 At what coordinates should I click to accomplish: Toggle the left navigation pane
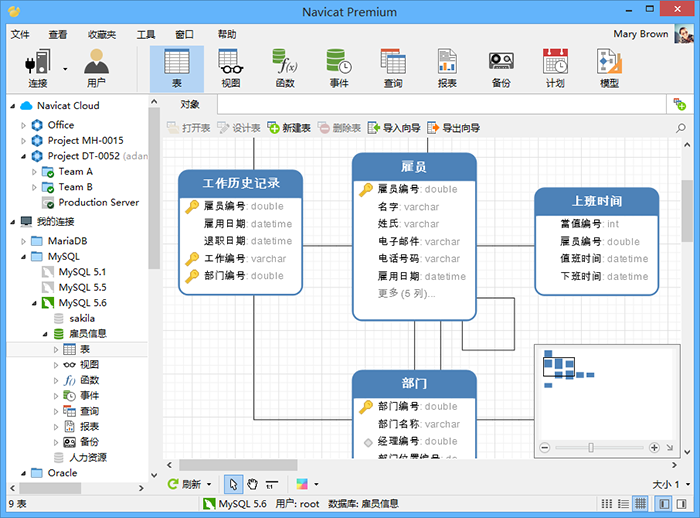pos(664,504)
